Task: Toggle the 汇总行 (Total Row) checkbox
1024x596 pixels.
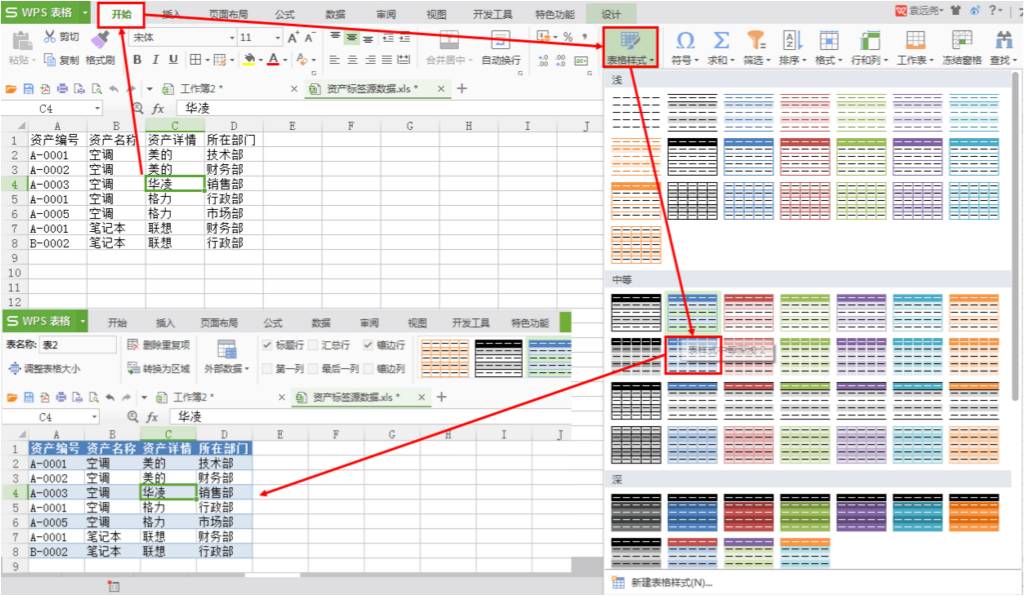Action: pyautogui.click(x=313, y=344)
